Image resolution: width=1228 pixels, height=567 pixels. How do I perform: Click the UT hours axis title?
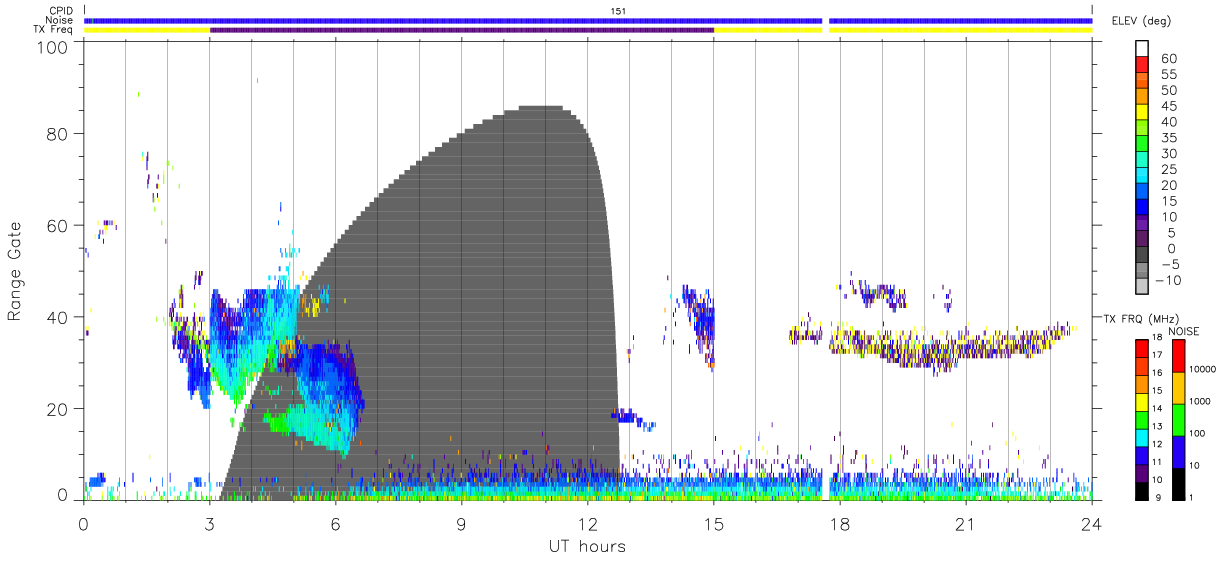587,546
